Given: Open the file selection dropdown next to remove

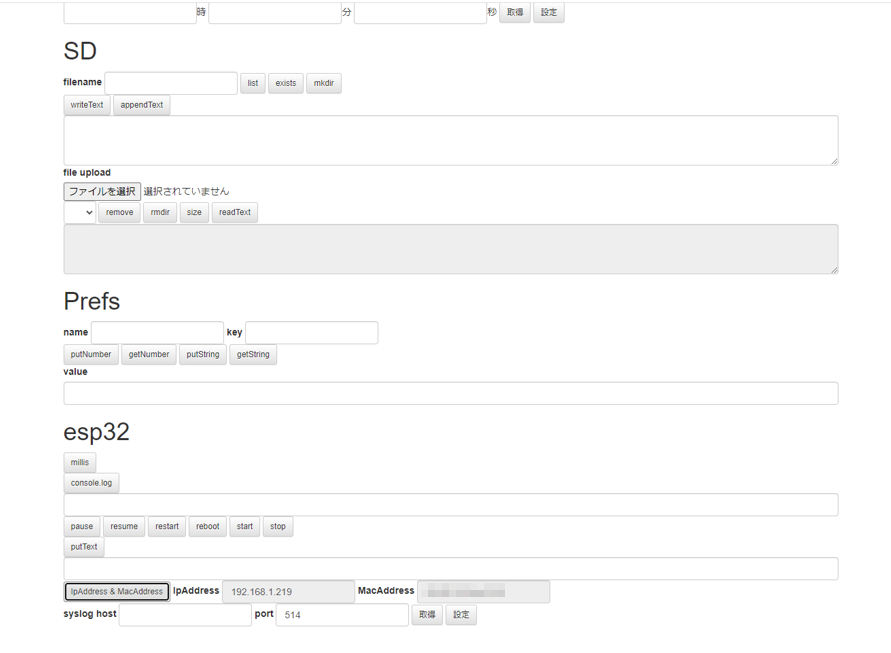Looking at the screenshot, I should pos(79,212).
